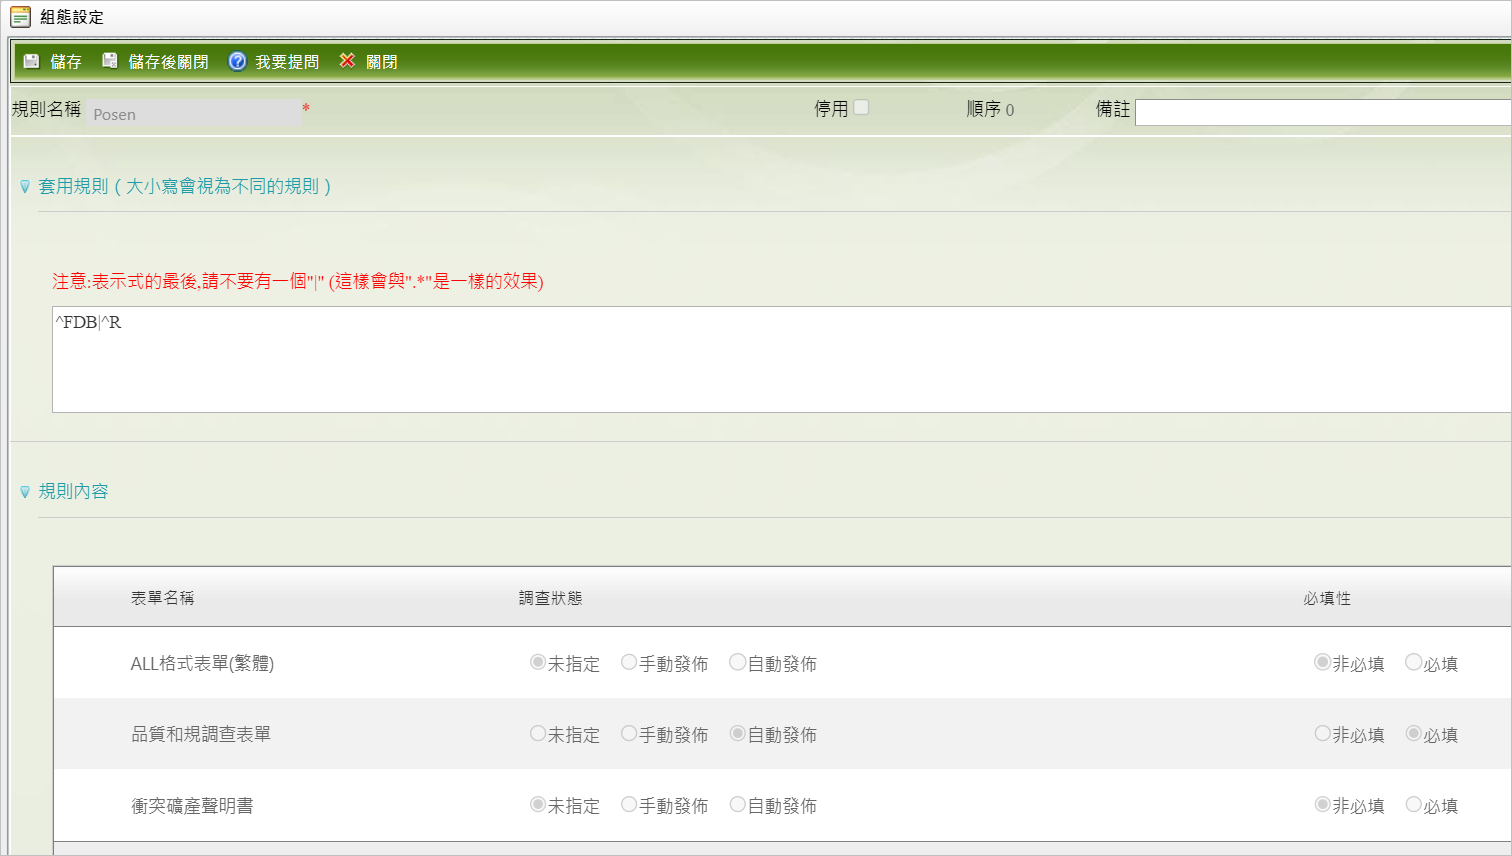Select 手動發佈 for ALL格式表單(繁體)
The width and height of the screenshot is (1512, 856).
coord(629,662)
